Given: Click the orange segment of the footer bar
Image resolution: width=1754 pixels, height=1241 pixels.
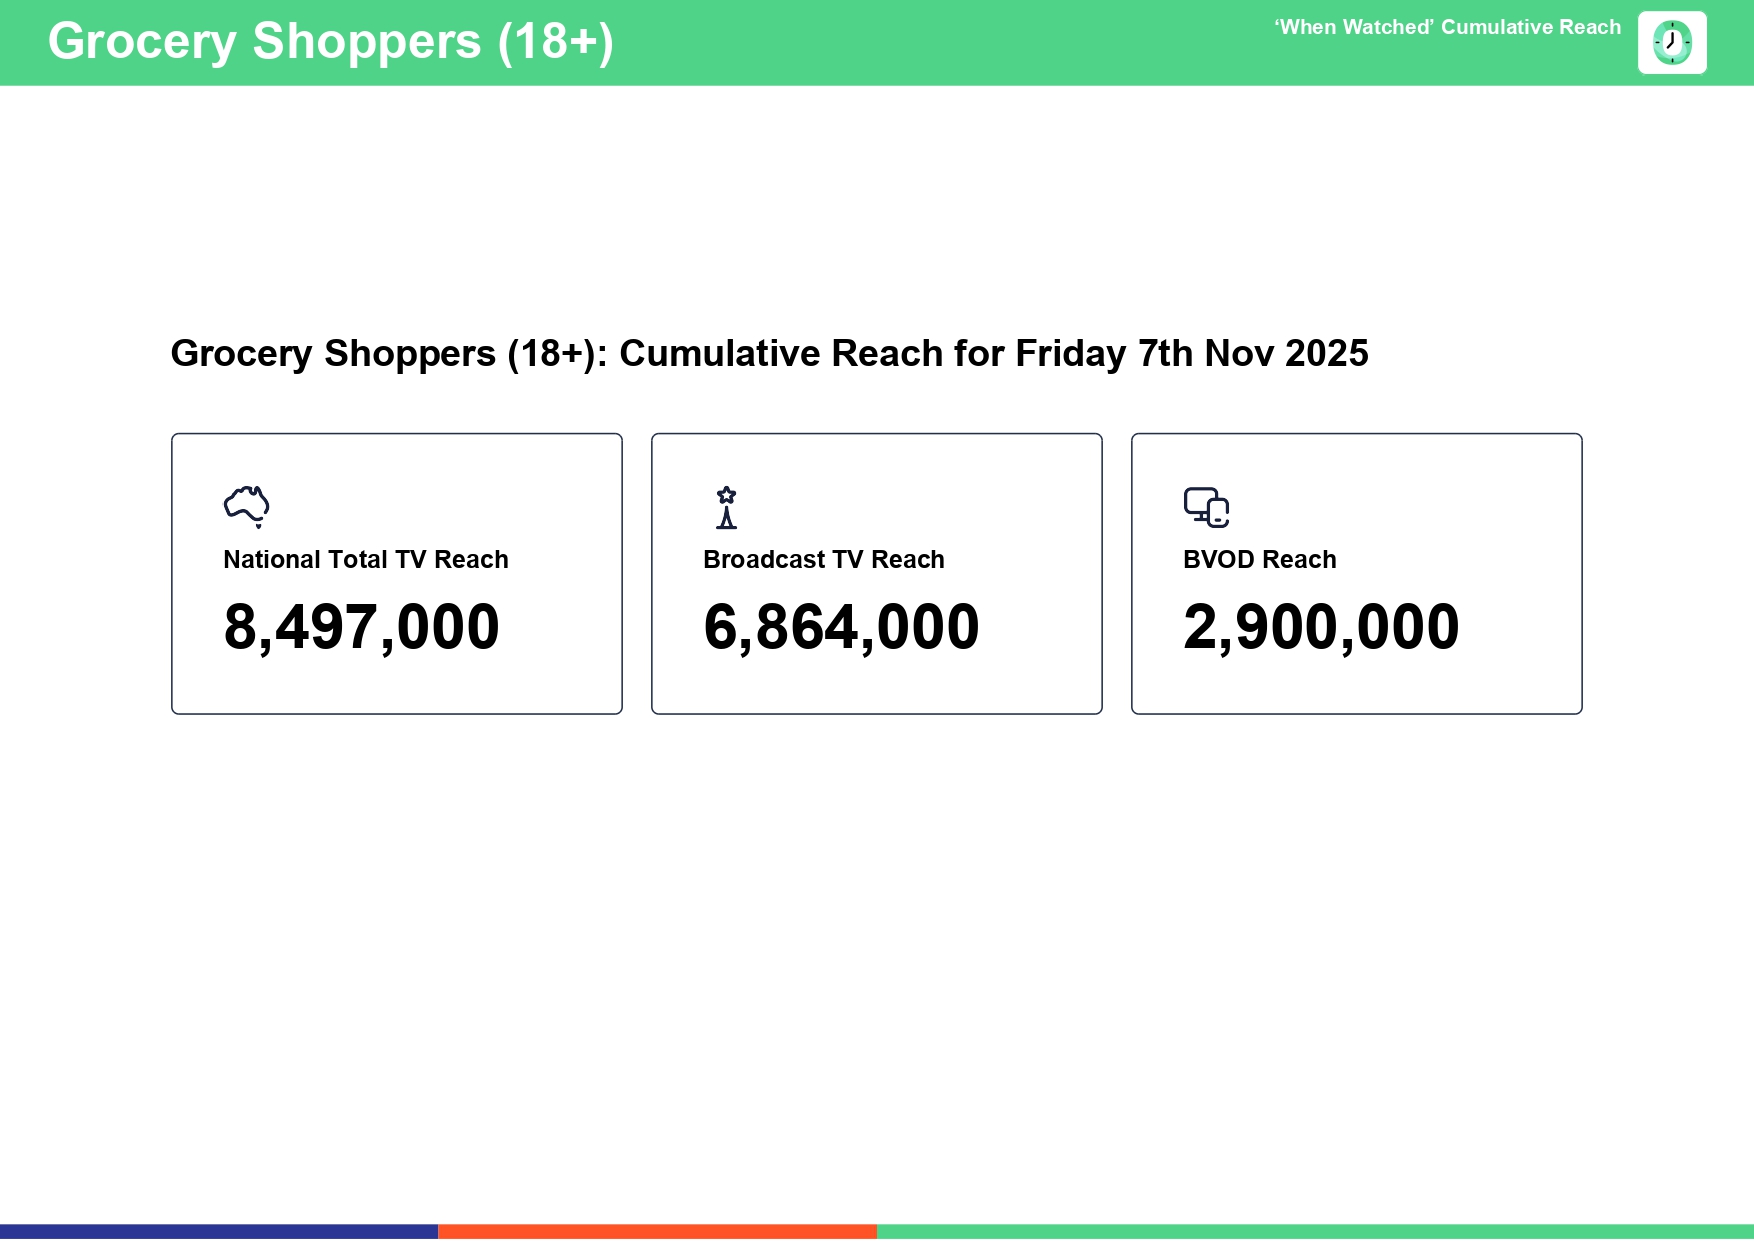Looking at the screenshot, I should click(x=657, y=1231).
